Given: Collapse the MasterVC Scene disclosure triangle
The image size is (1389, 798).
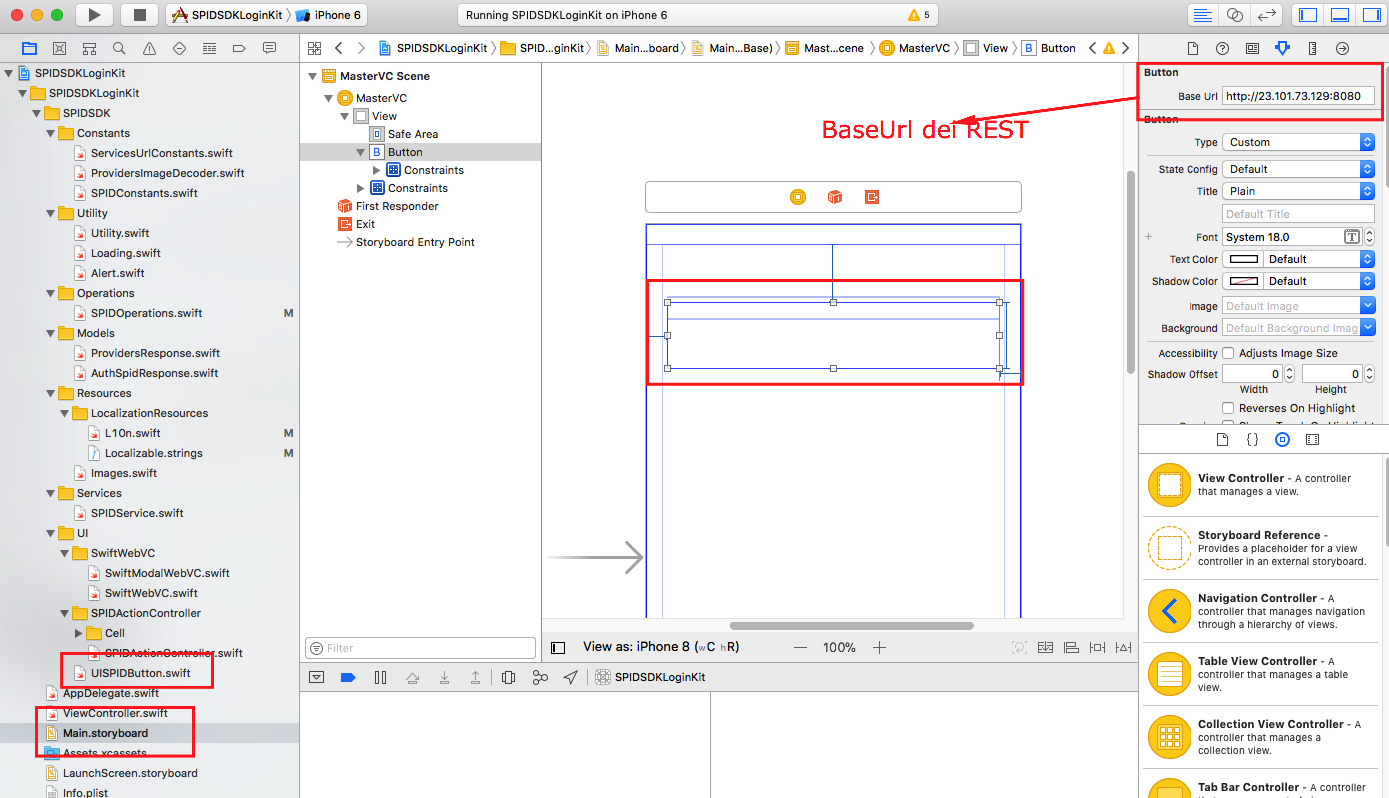Looking at the screenshot, I should [x=313, y=76].
